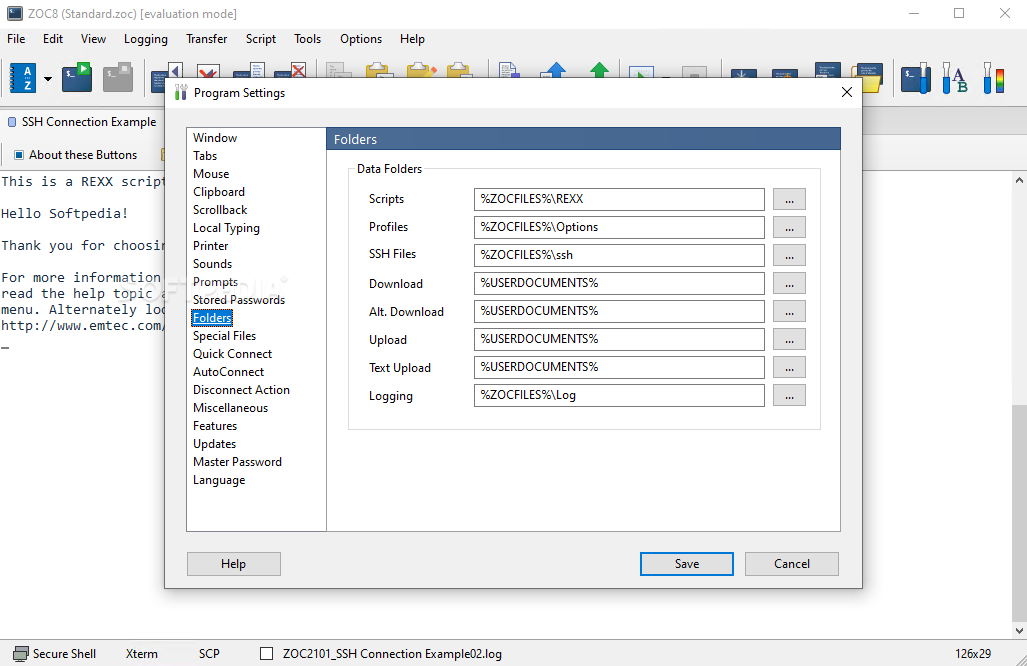Image resolution: width=1027 pixels, height=666 pixels.
Task: Click the Help button in dialog
Action: pos(234,564)
